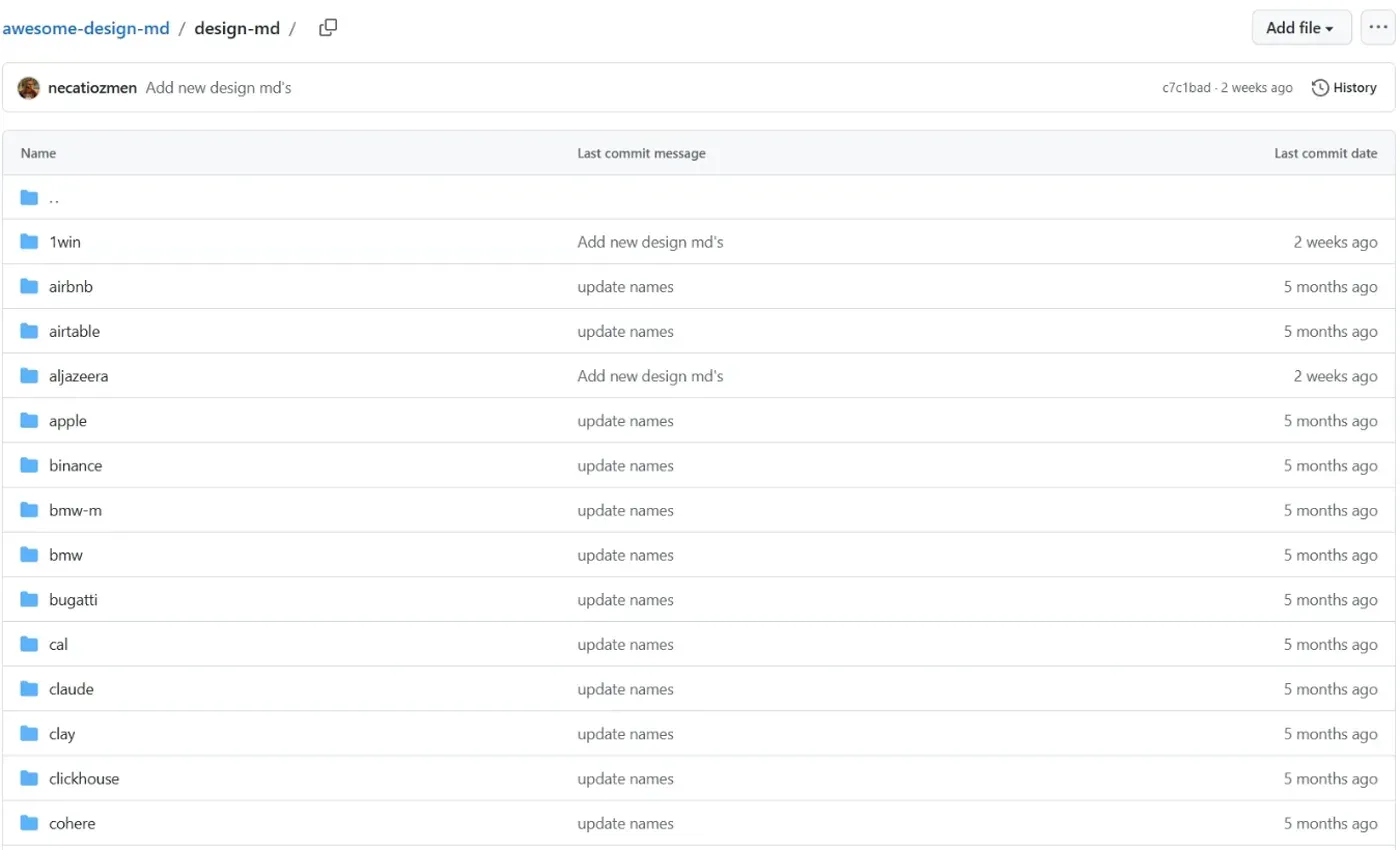The width and height of the screenshot is (1400, 850).
Task: Go up to parent directory via double dots
Action: (54, 198)
